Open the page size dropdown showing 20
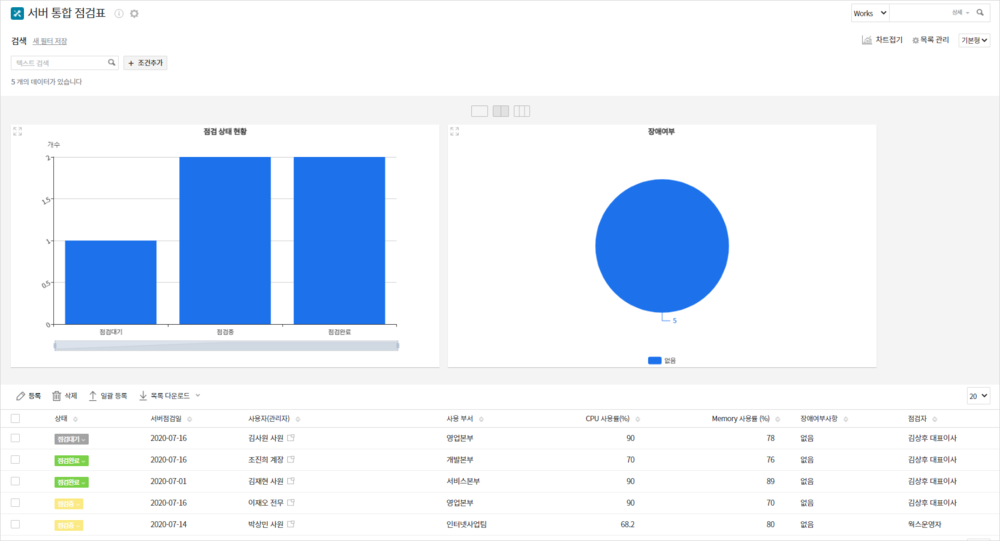Viewport: 1000px width, 541px height. point(978,396)
